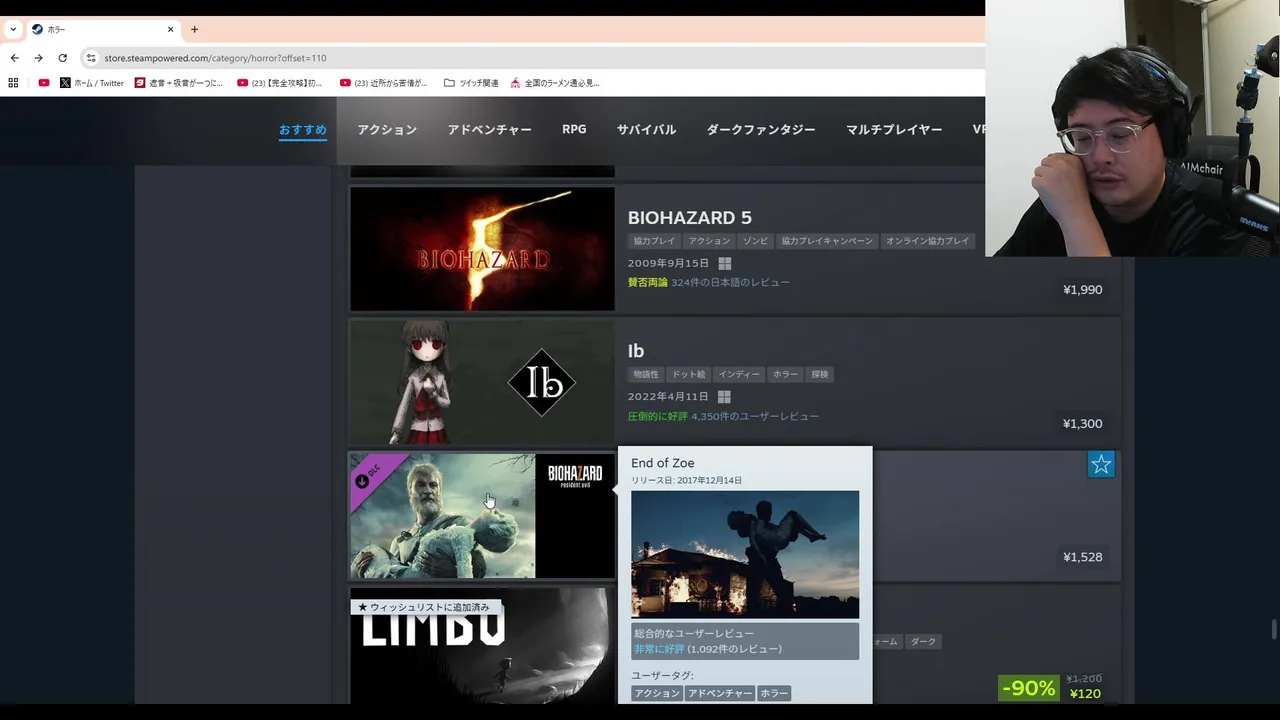Click the -90% discount badge for LIMBO
This screenshot has height=720, width=1280.
tap(1029, 688)
